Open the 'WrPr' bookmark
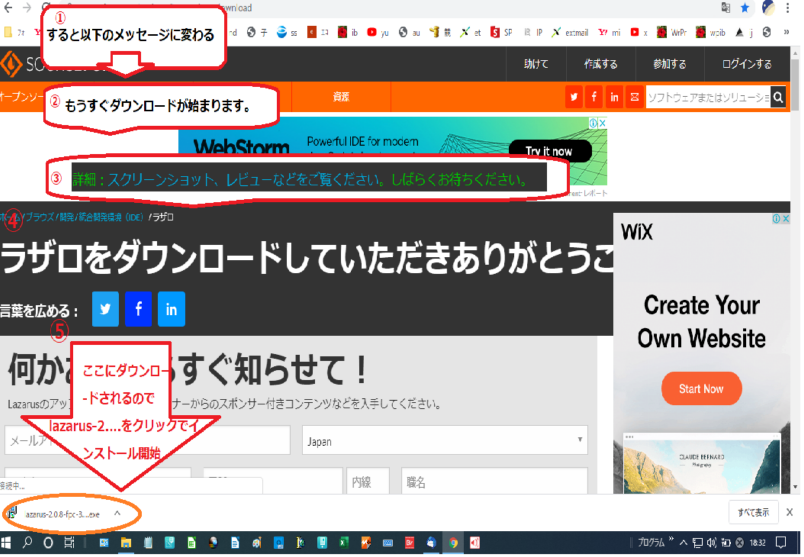The width and height of the screenshot is (804, 557). click(x=672, y=32)
